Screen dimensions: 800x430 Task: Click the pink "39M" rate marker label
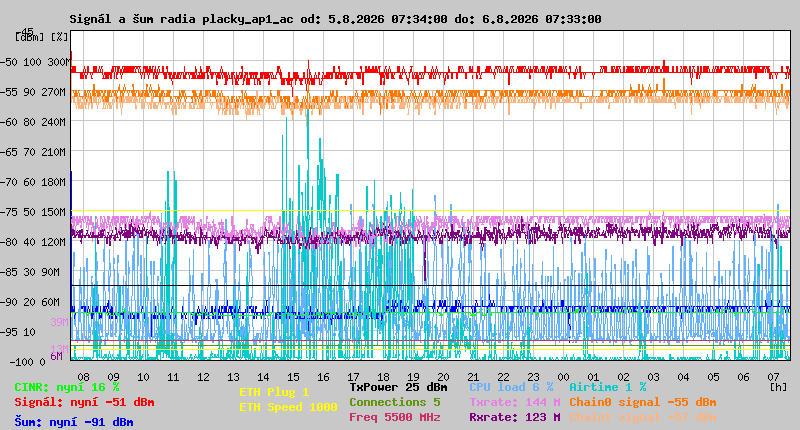click(x=59, y=322)
